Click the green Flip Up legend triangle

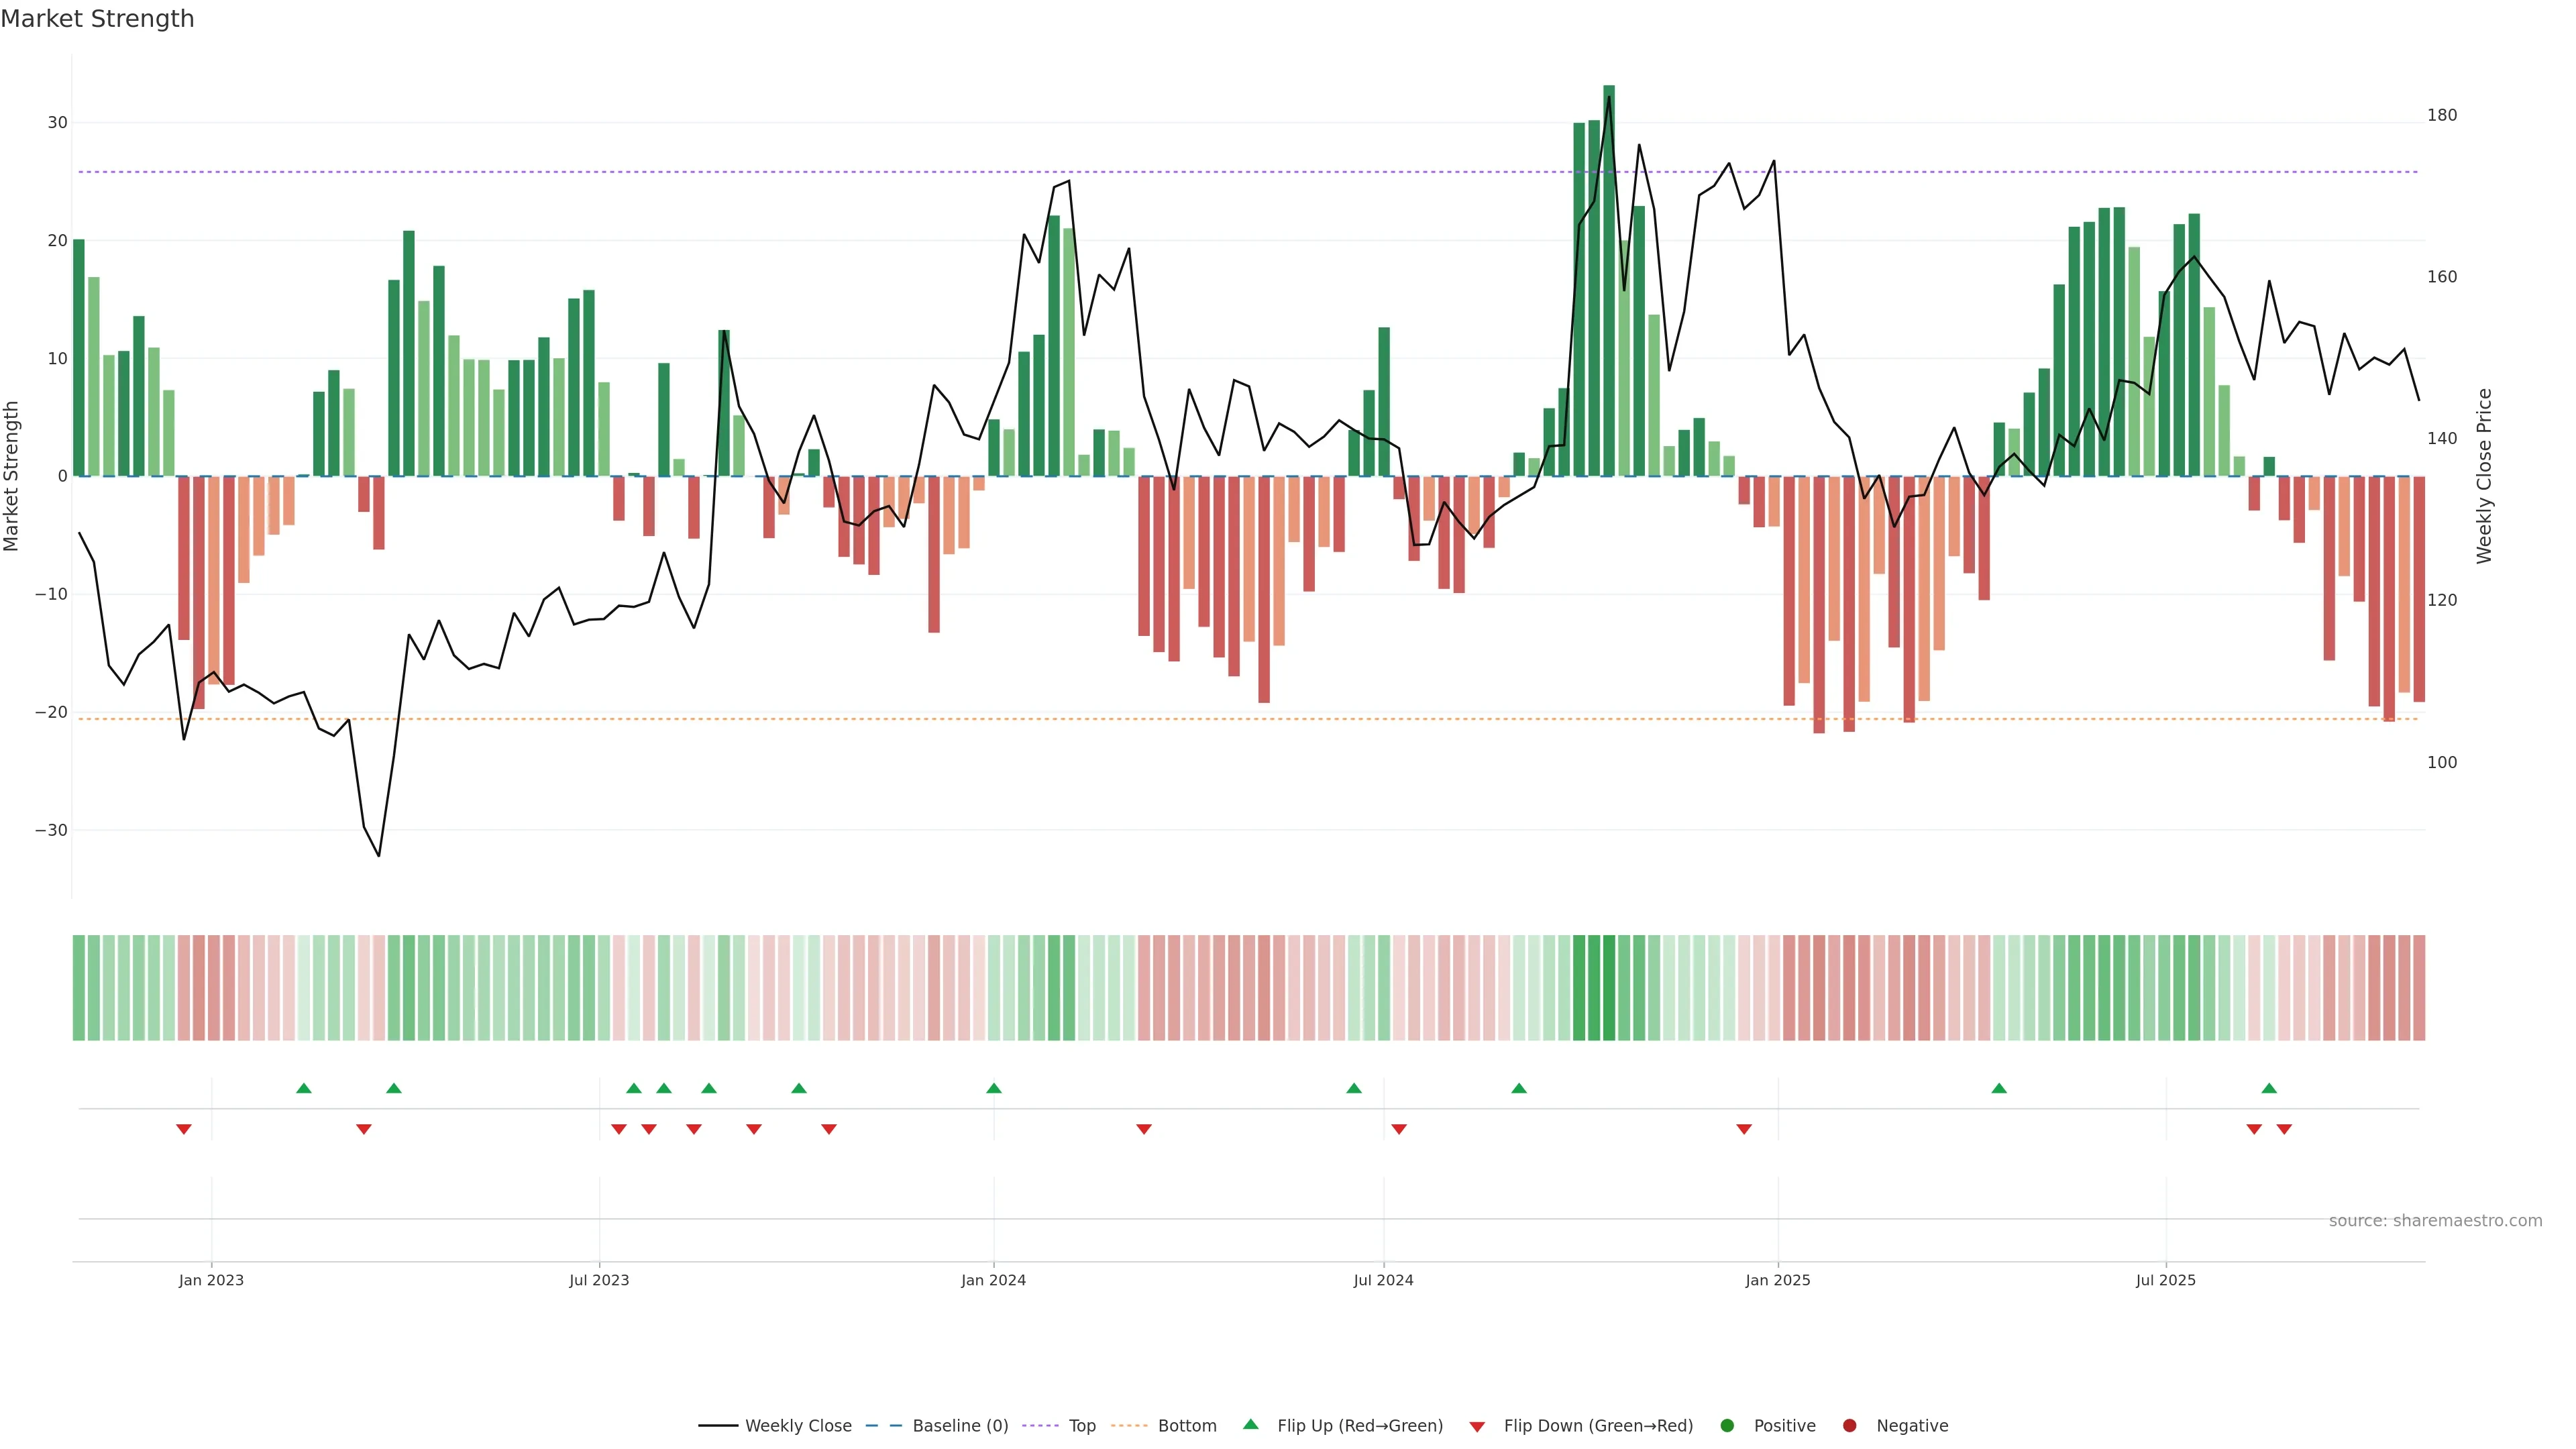(x=1250, y=1425)
